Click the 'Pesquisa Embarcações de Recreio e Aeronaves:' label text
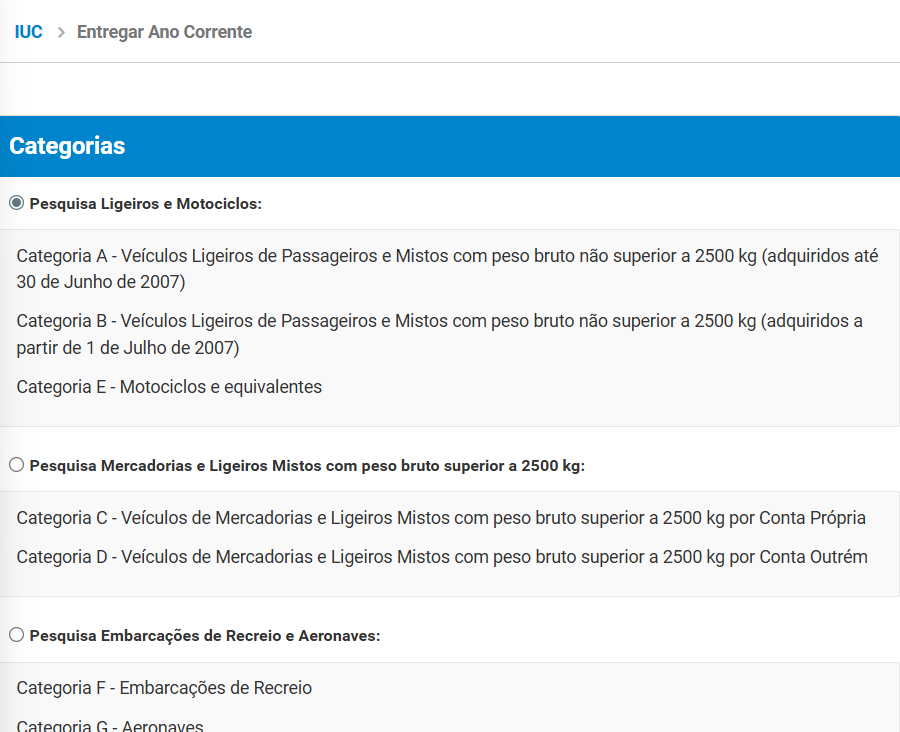 click(x=205, y=636)
